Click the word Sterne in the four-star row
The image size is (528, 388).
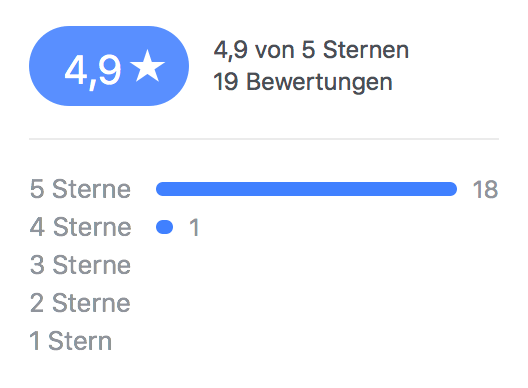92,227
